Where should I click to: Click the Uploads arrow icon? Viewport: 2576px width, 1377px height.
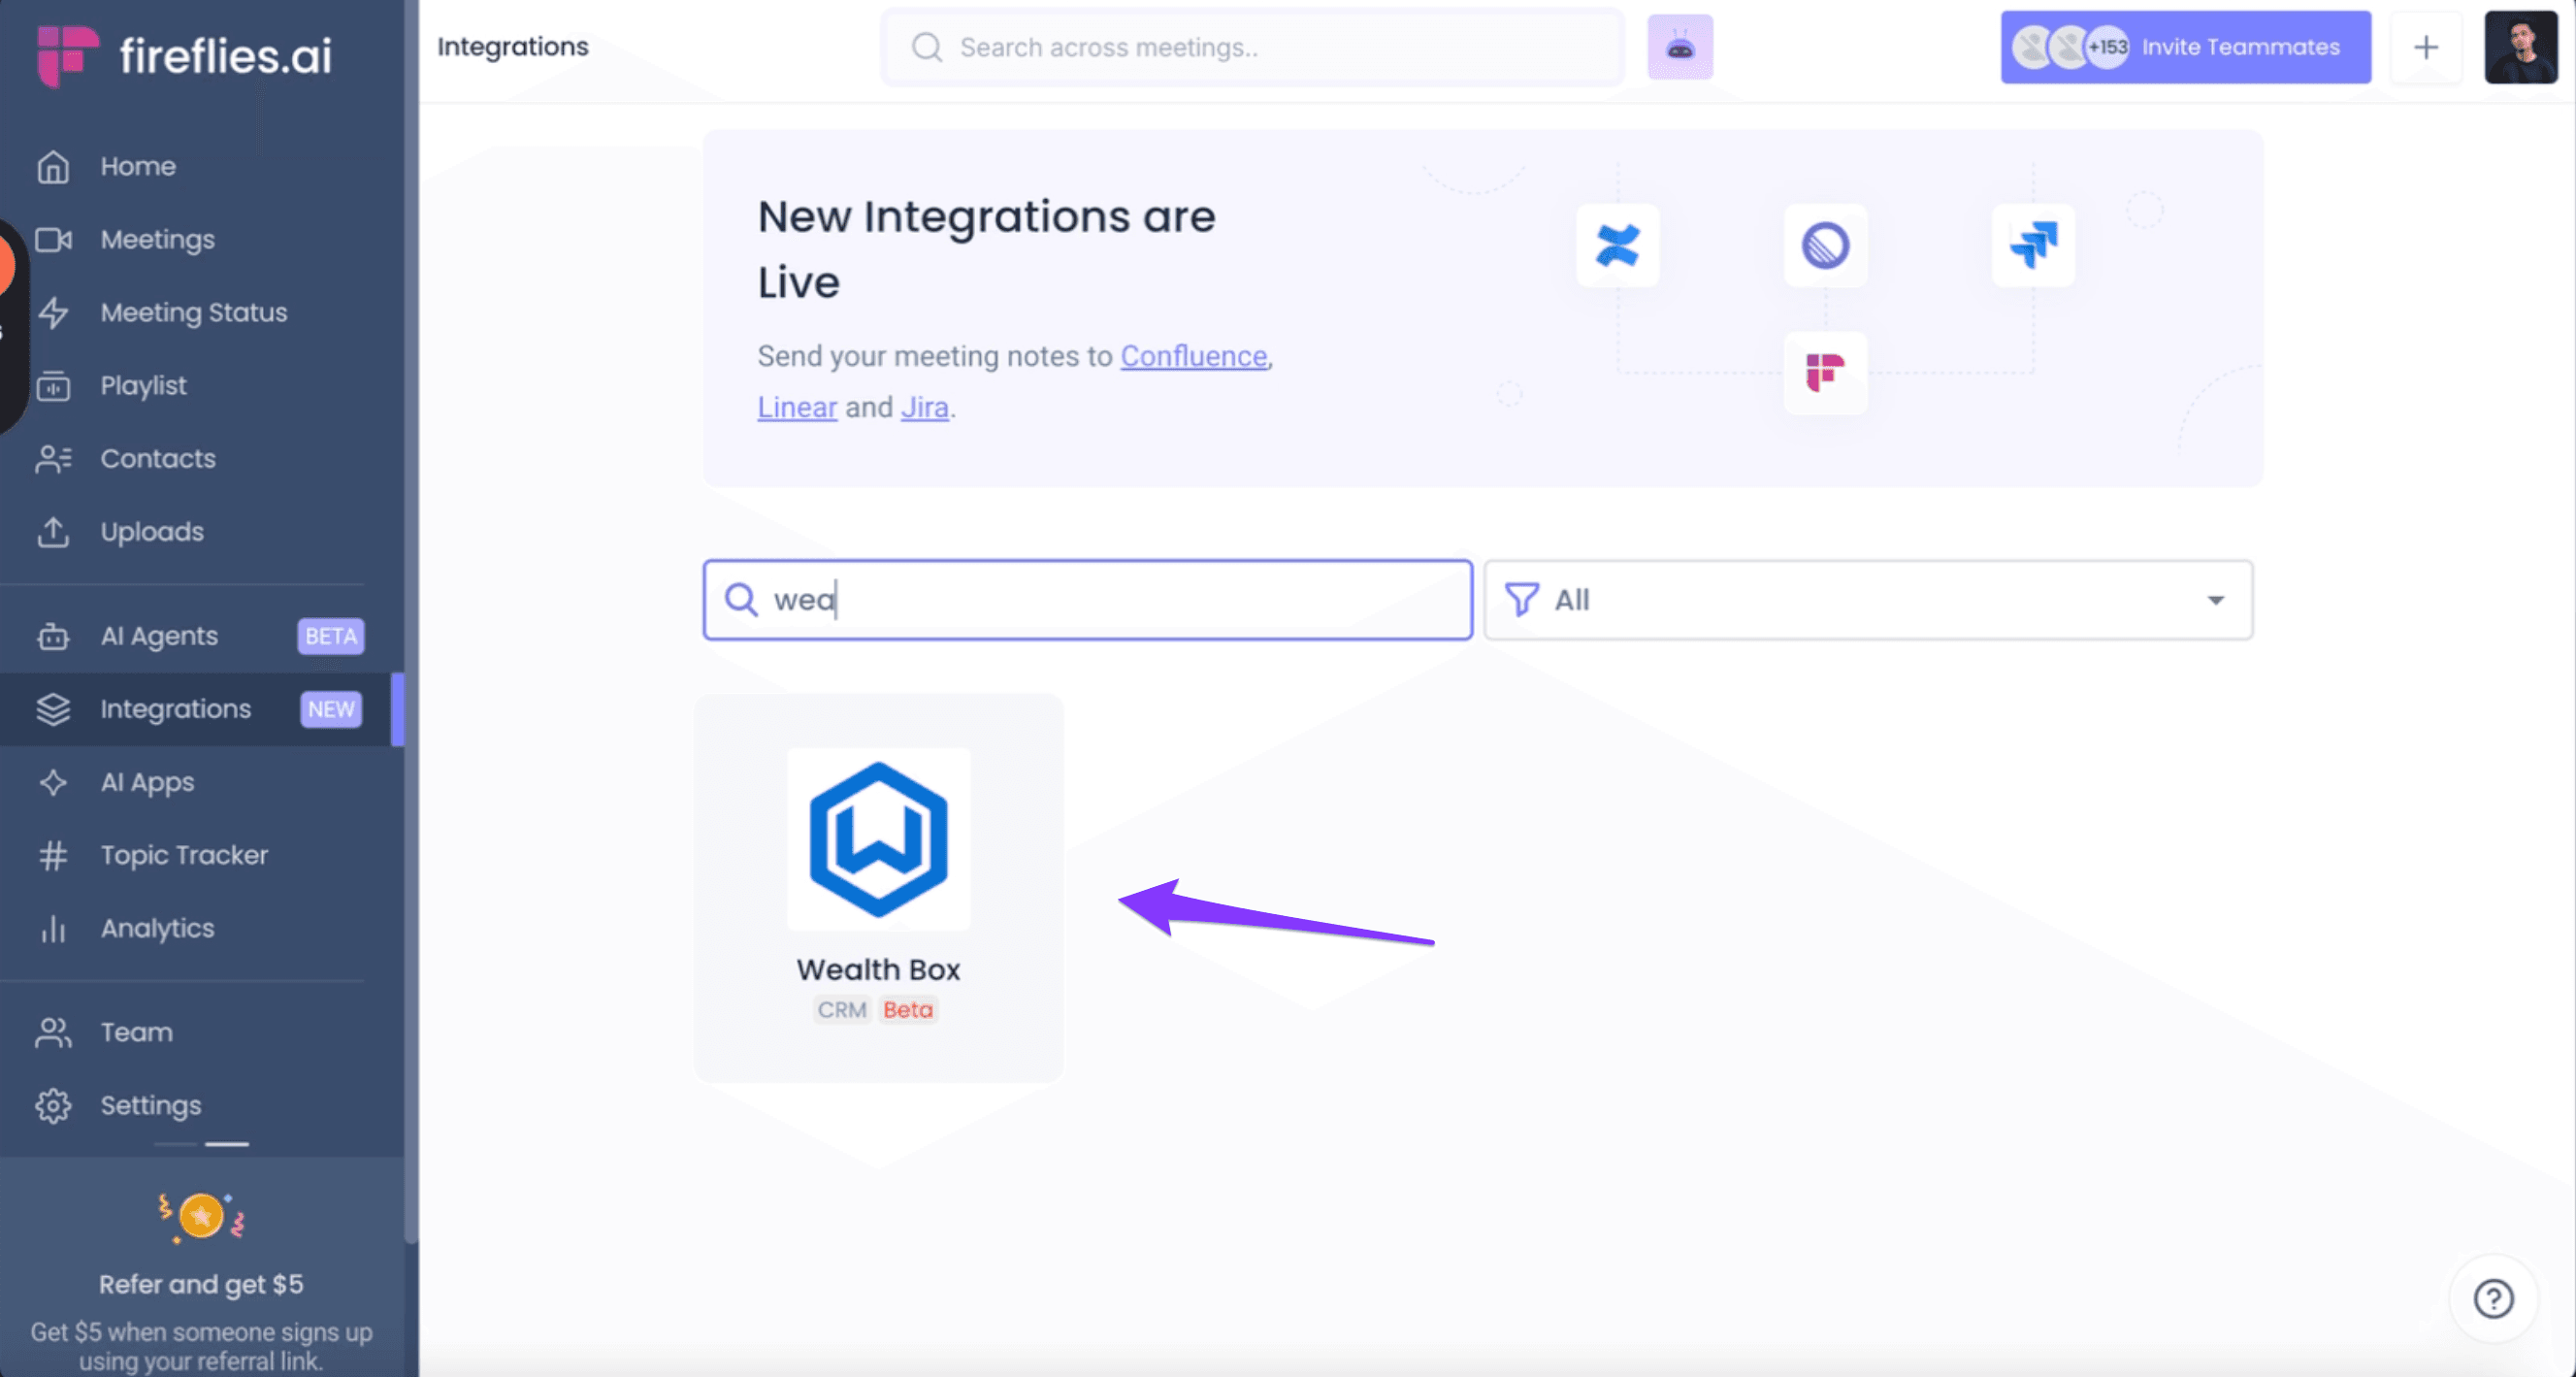[53, 532]
